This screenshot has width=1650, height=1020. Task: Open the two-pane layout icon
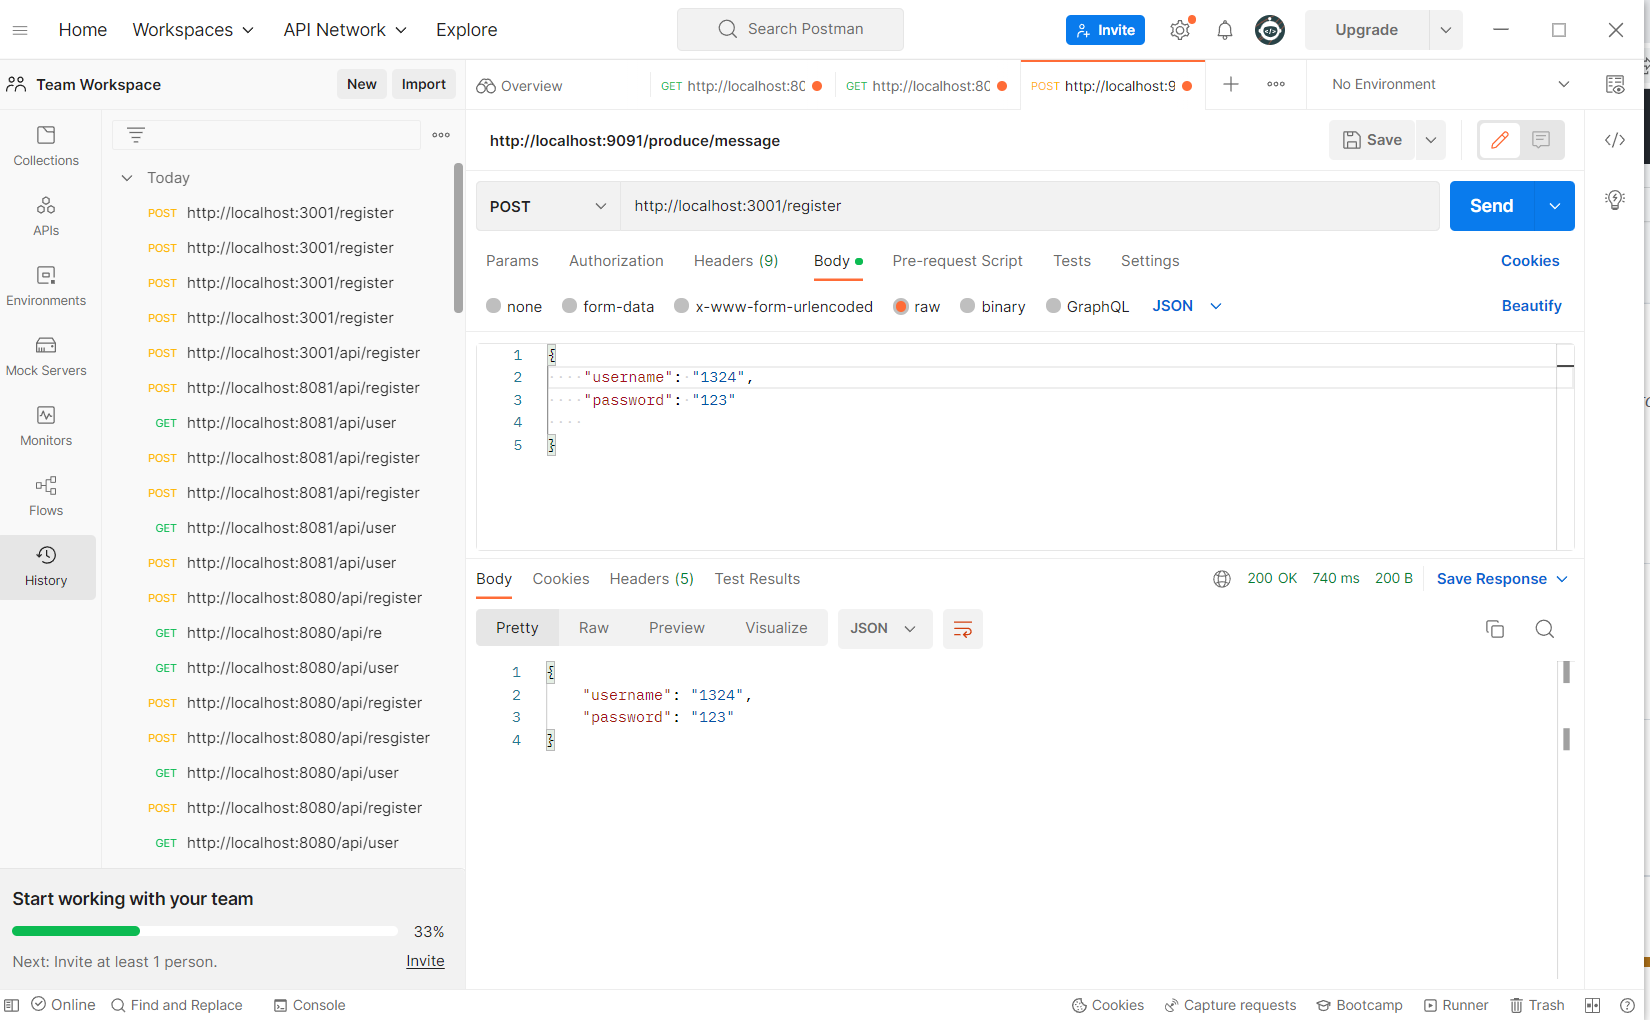pyautogui.click(x=1593, y=1005)
